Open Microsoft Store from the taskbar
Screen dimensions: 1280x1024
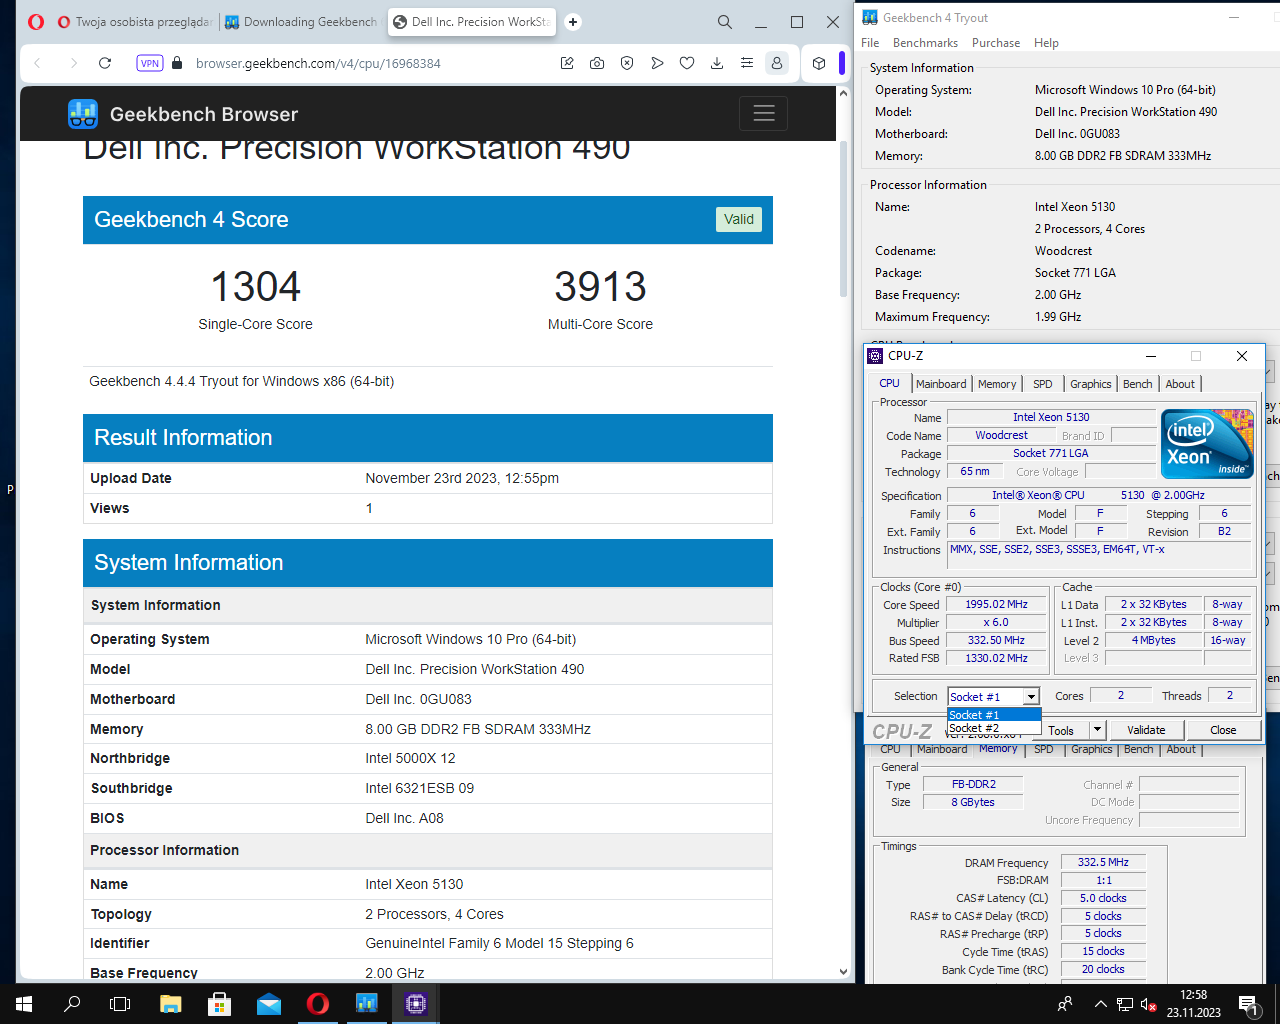(x=220, y=1004)
